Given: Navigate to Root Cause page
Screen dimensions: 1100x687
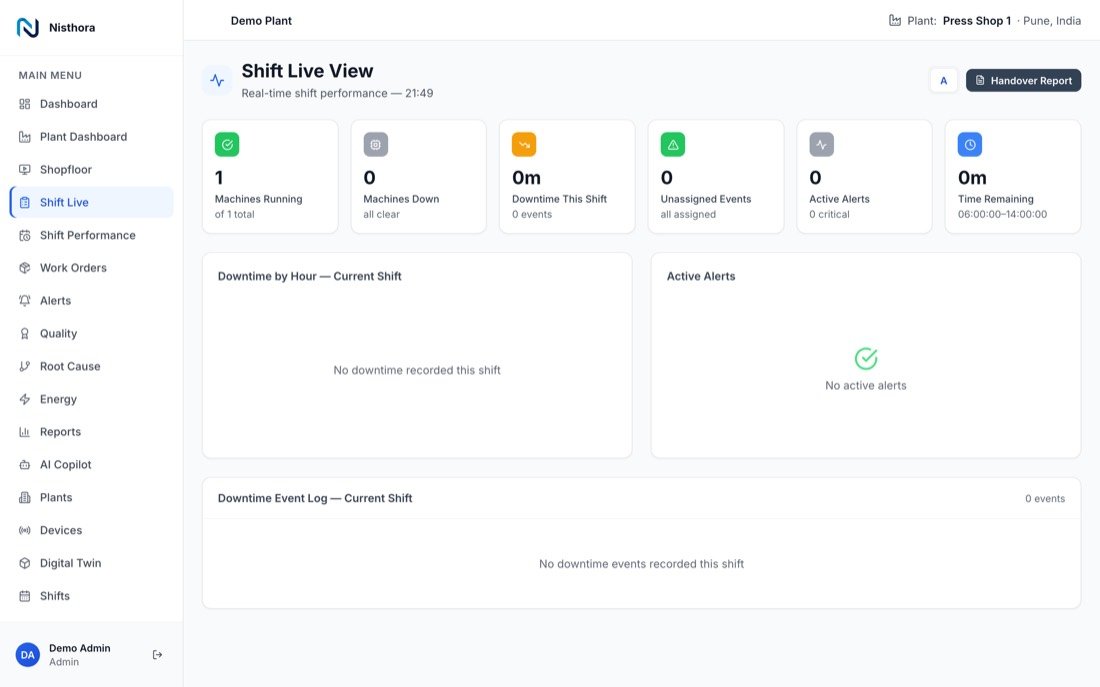Looking at the screenshot, I should [91, 366].
